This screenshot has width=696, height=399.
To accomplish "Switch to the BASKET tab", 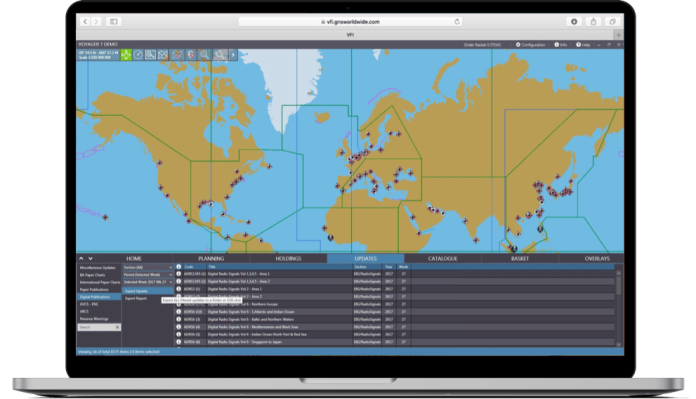I will tap(520, 258).
